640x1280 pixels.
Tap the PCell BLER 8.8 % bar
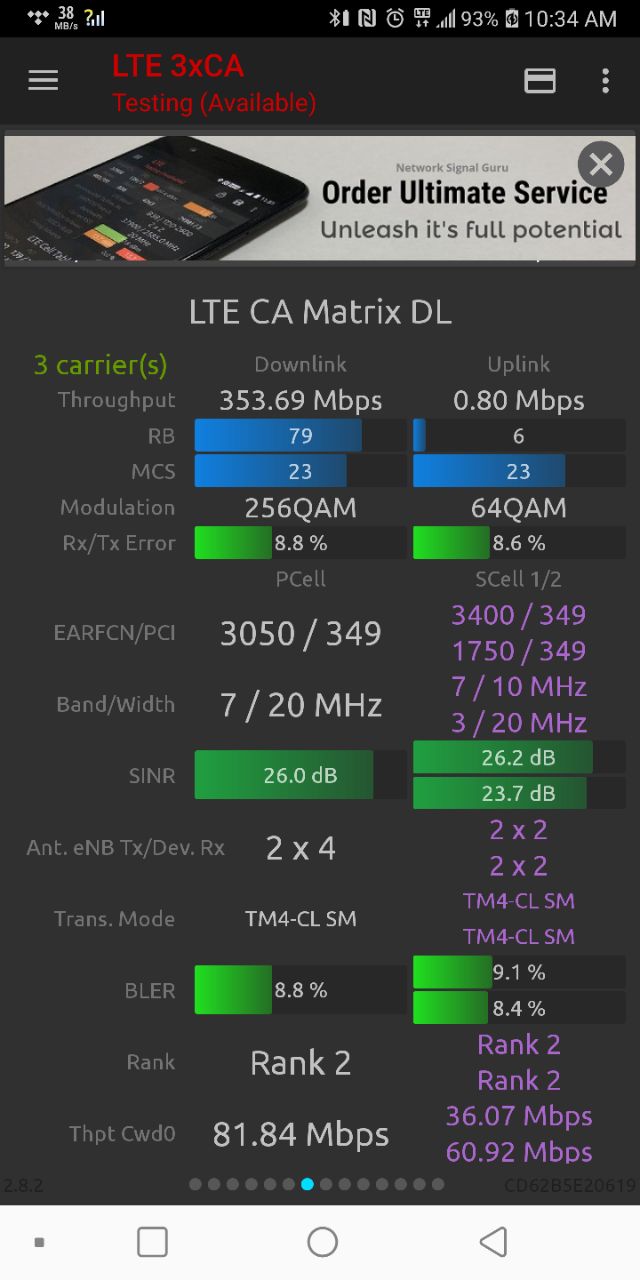point(301,990)
